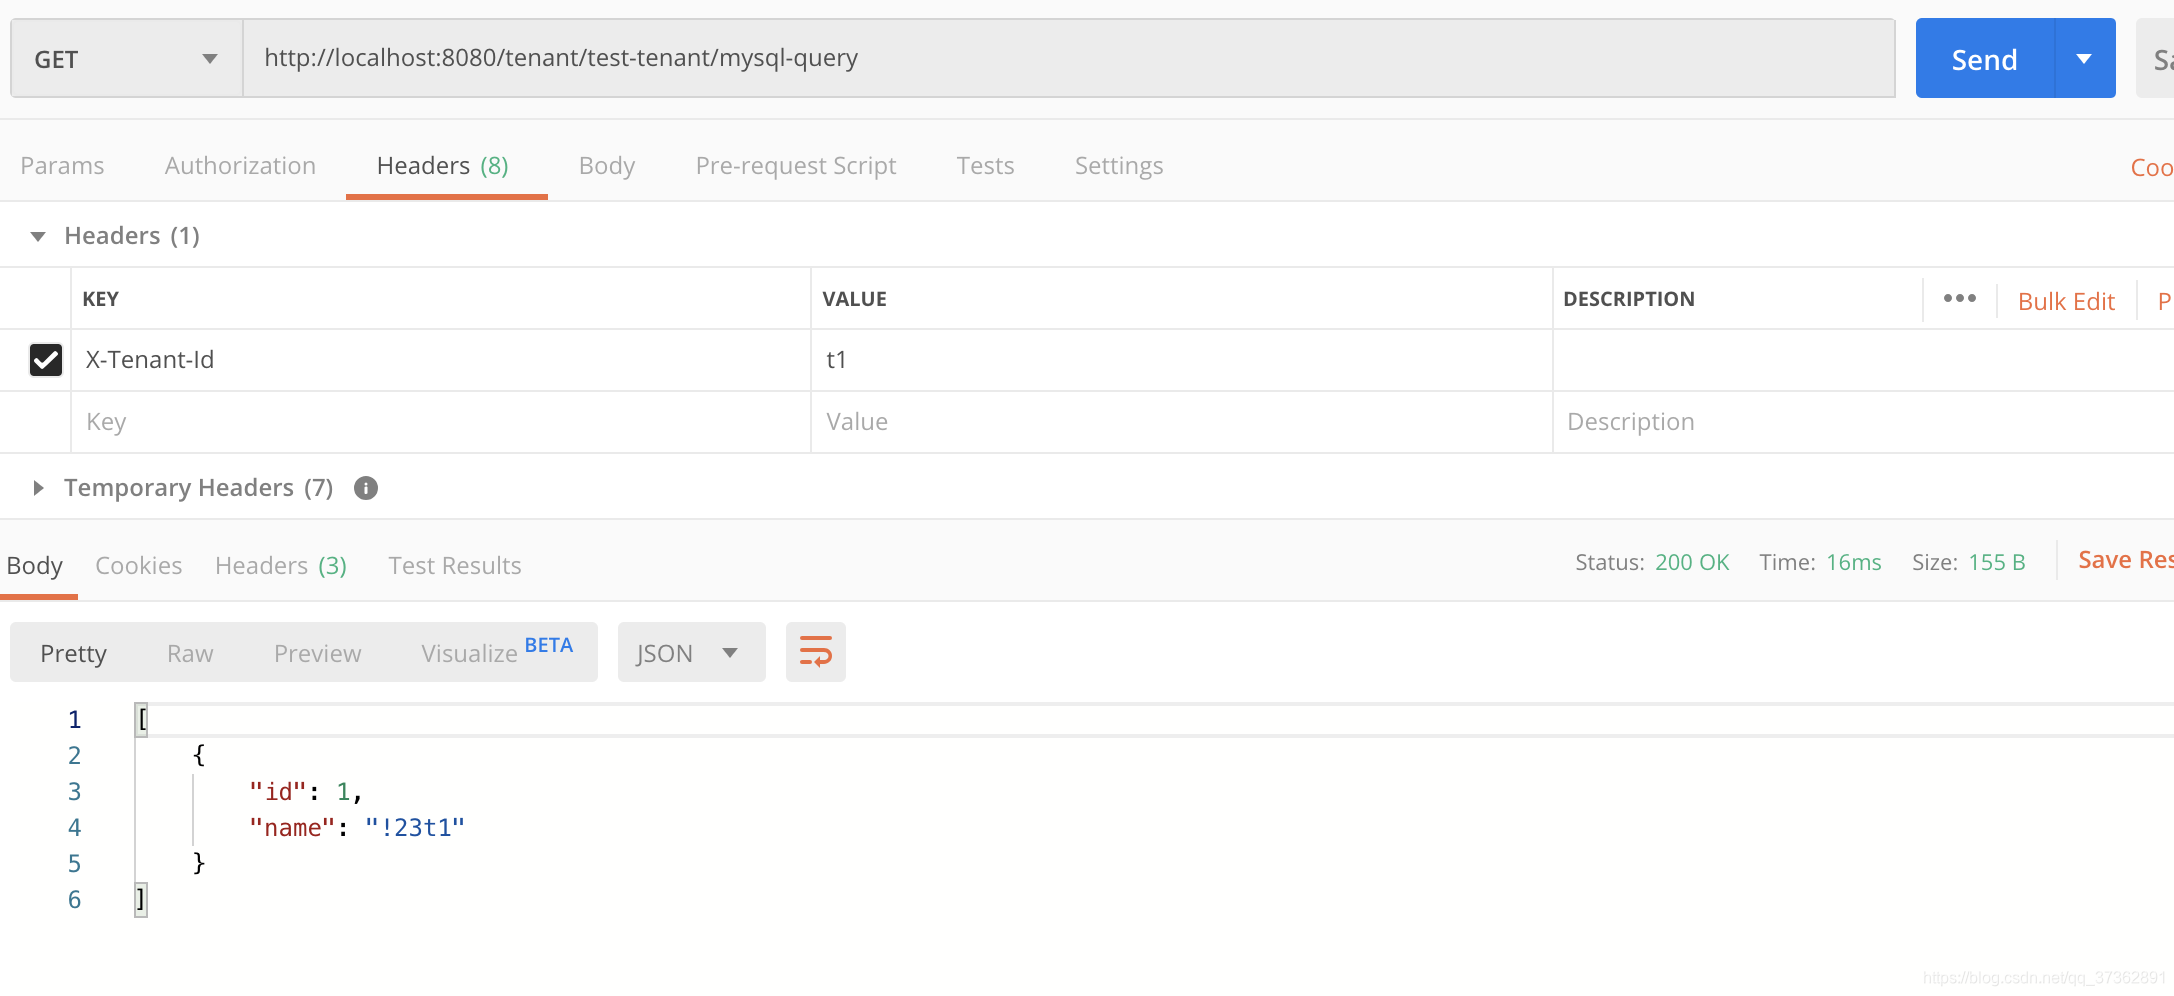The image size is (2174, 996).
Task: Open the request Body tab
Action: (x=607, y=165)
